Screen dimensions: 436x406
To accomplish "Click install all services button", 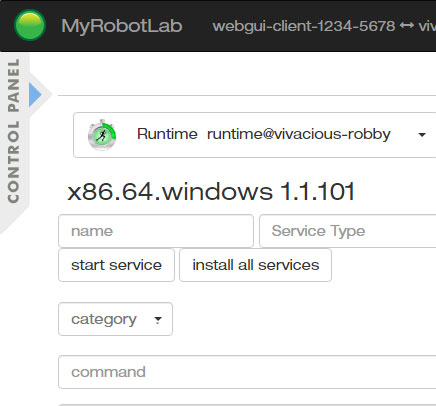I will [256, 265].
